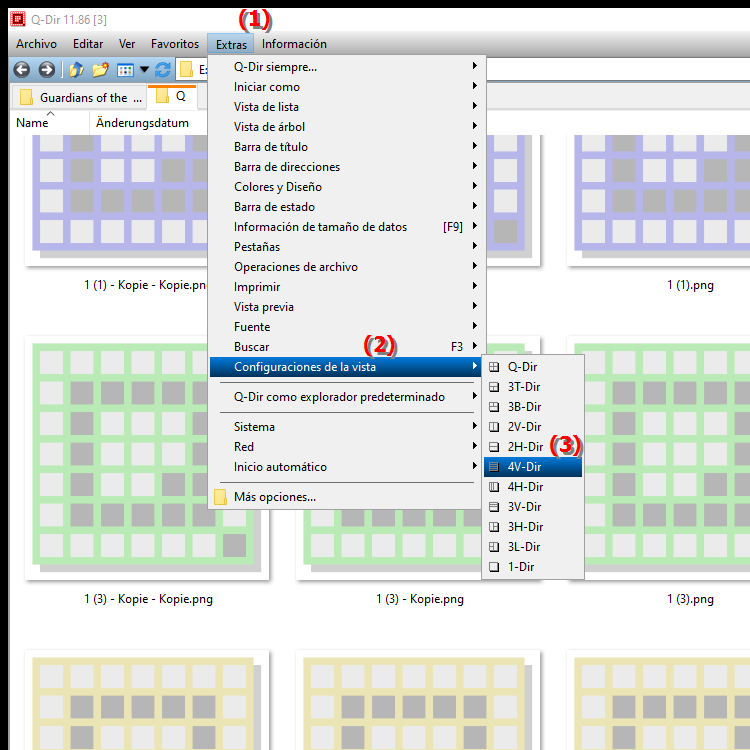Expand the Barra de título submenu
750x750 pixels.
346,147
